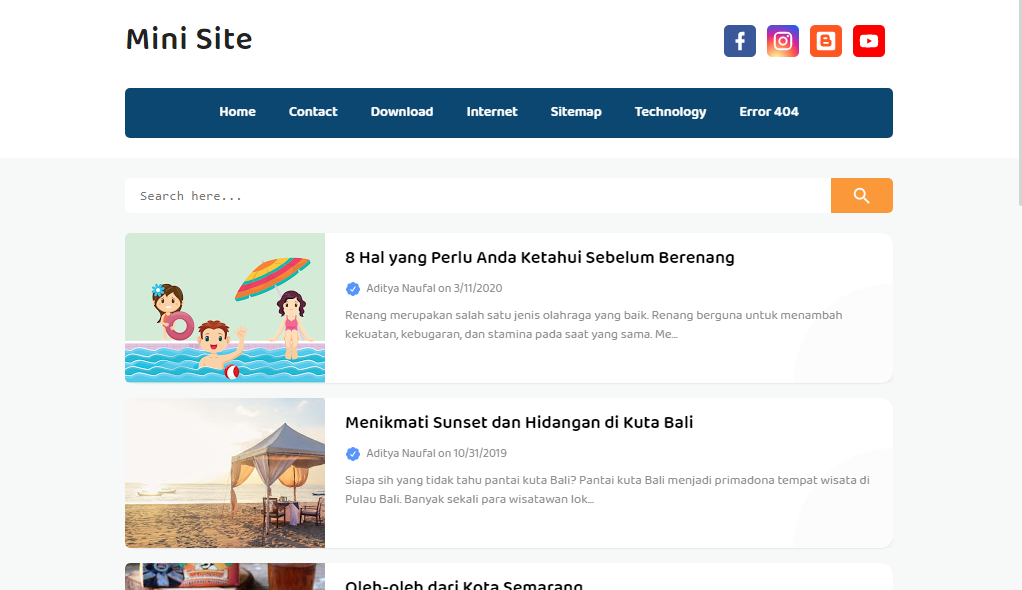Viewport: 1022px width, 590px height.
Task: Click verified badge beside the 3/11/2020 post author
Action: click(x=353, y=289)
